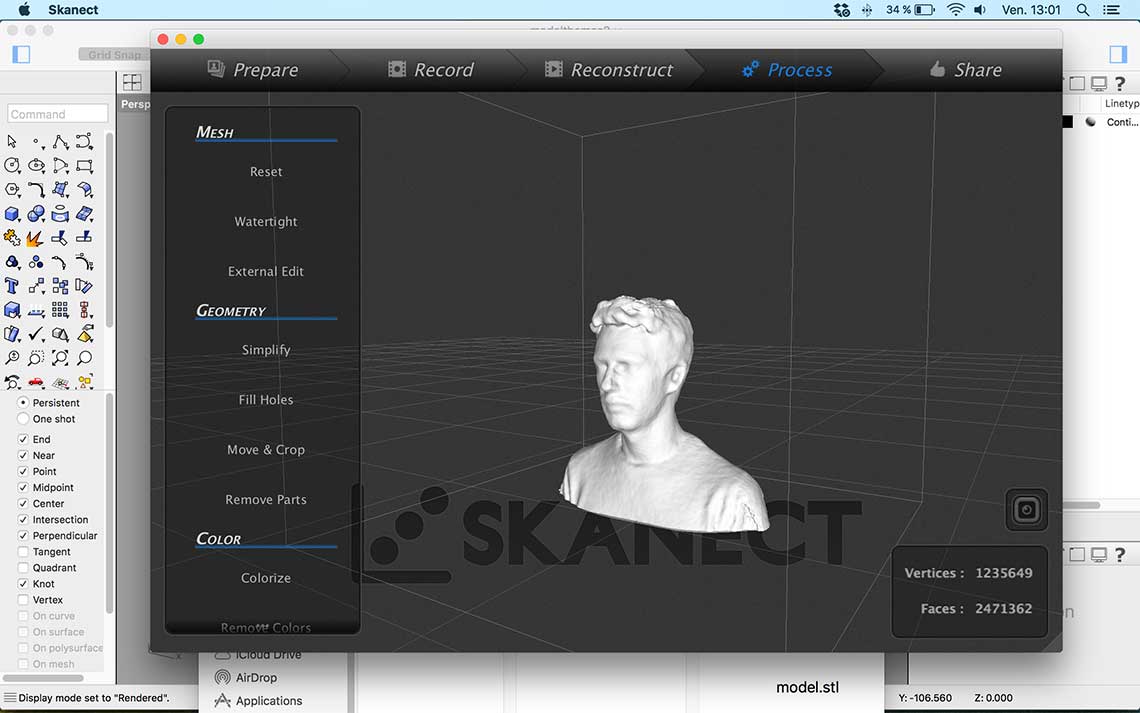Click the layer material sphere icon
Image resolution: width=1140 pixels, height=713 pixels.
[1091, 121]
